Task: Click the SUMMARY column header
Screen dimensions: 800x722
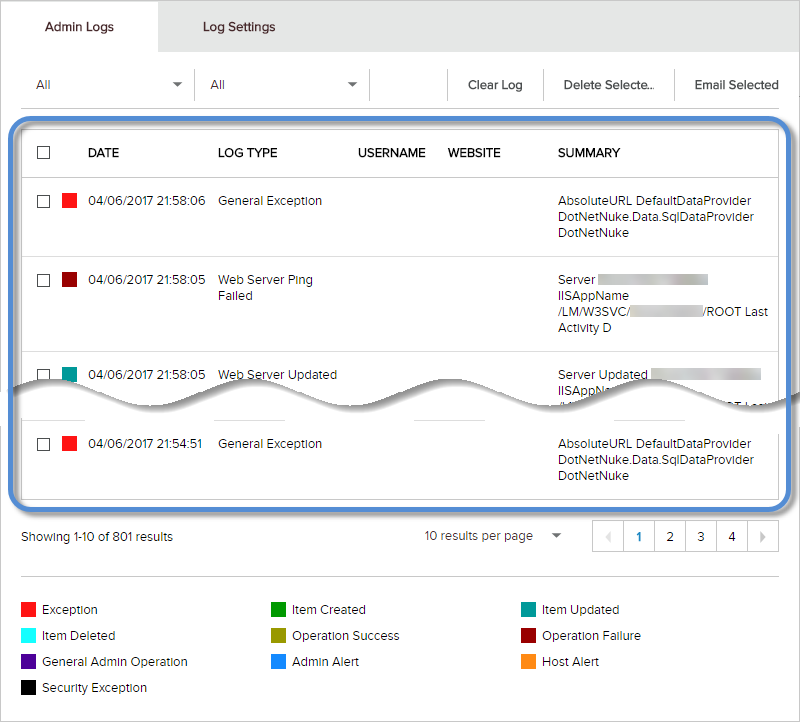Action: pos(589,153)
